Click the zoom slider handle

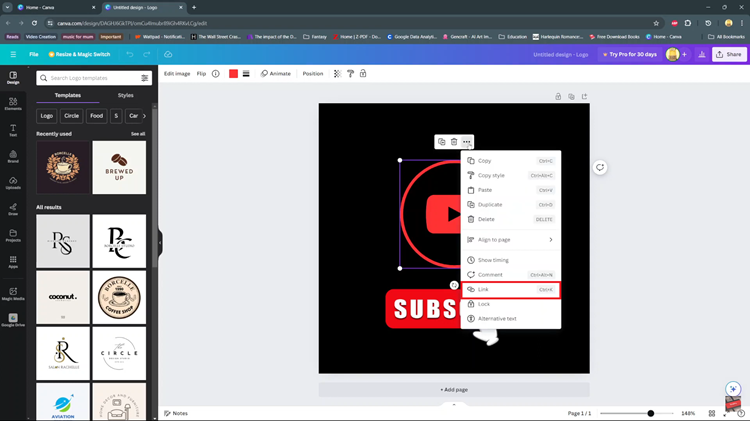[x=651, y=413]
